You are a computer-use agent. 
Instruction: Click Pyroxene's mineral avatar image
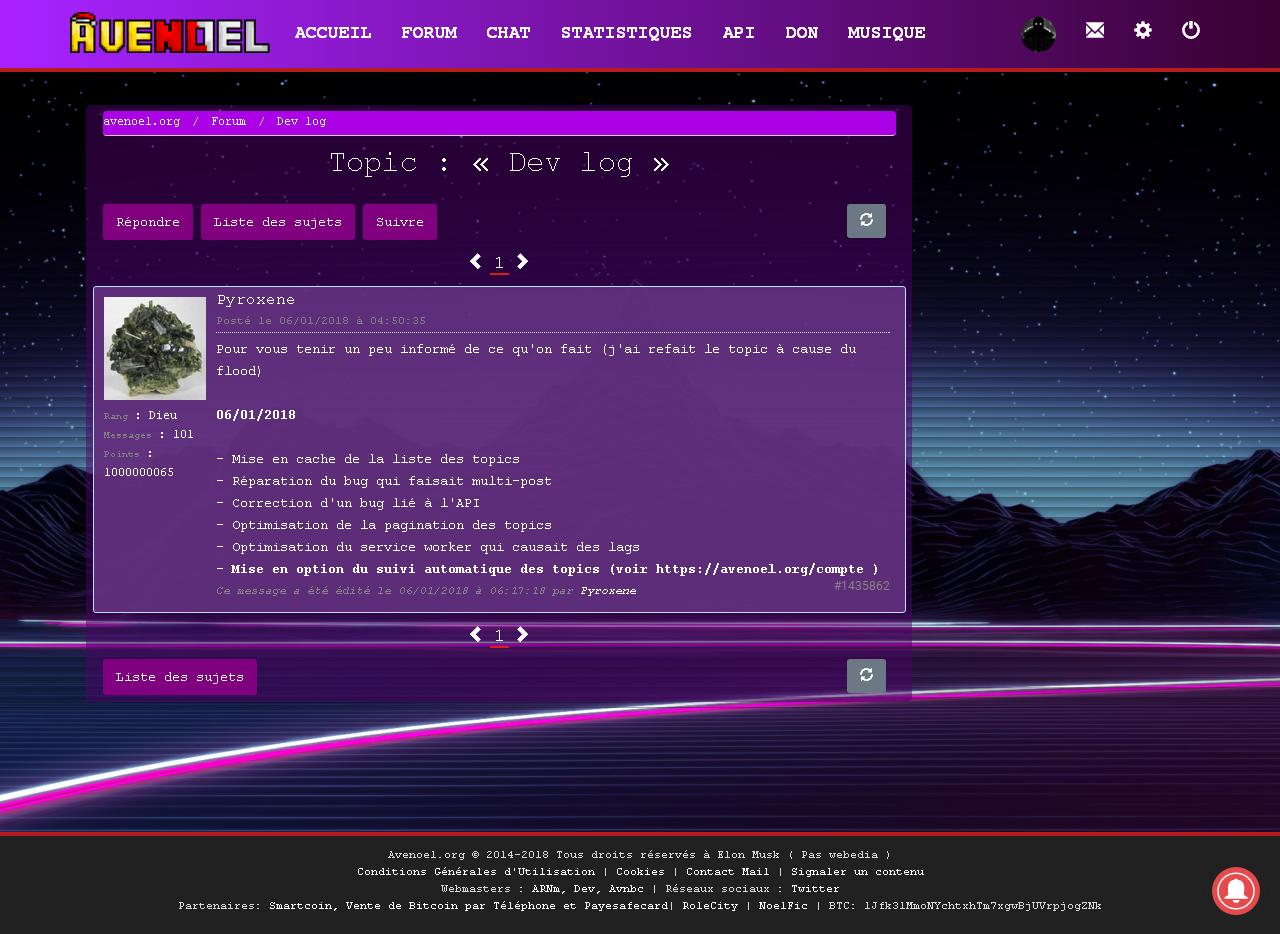[155, 348]
